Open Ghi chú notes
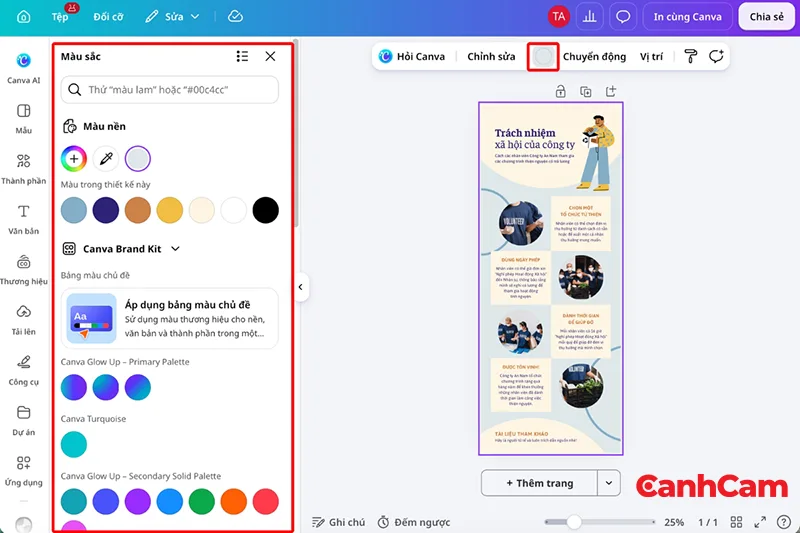 [x=339, y=522]
